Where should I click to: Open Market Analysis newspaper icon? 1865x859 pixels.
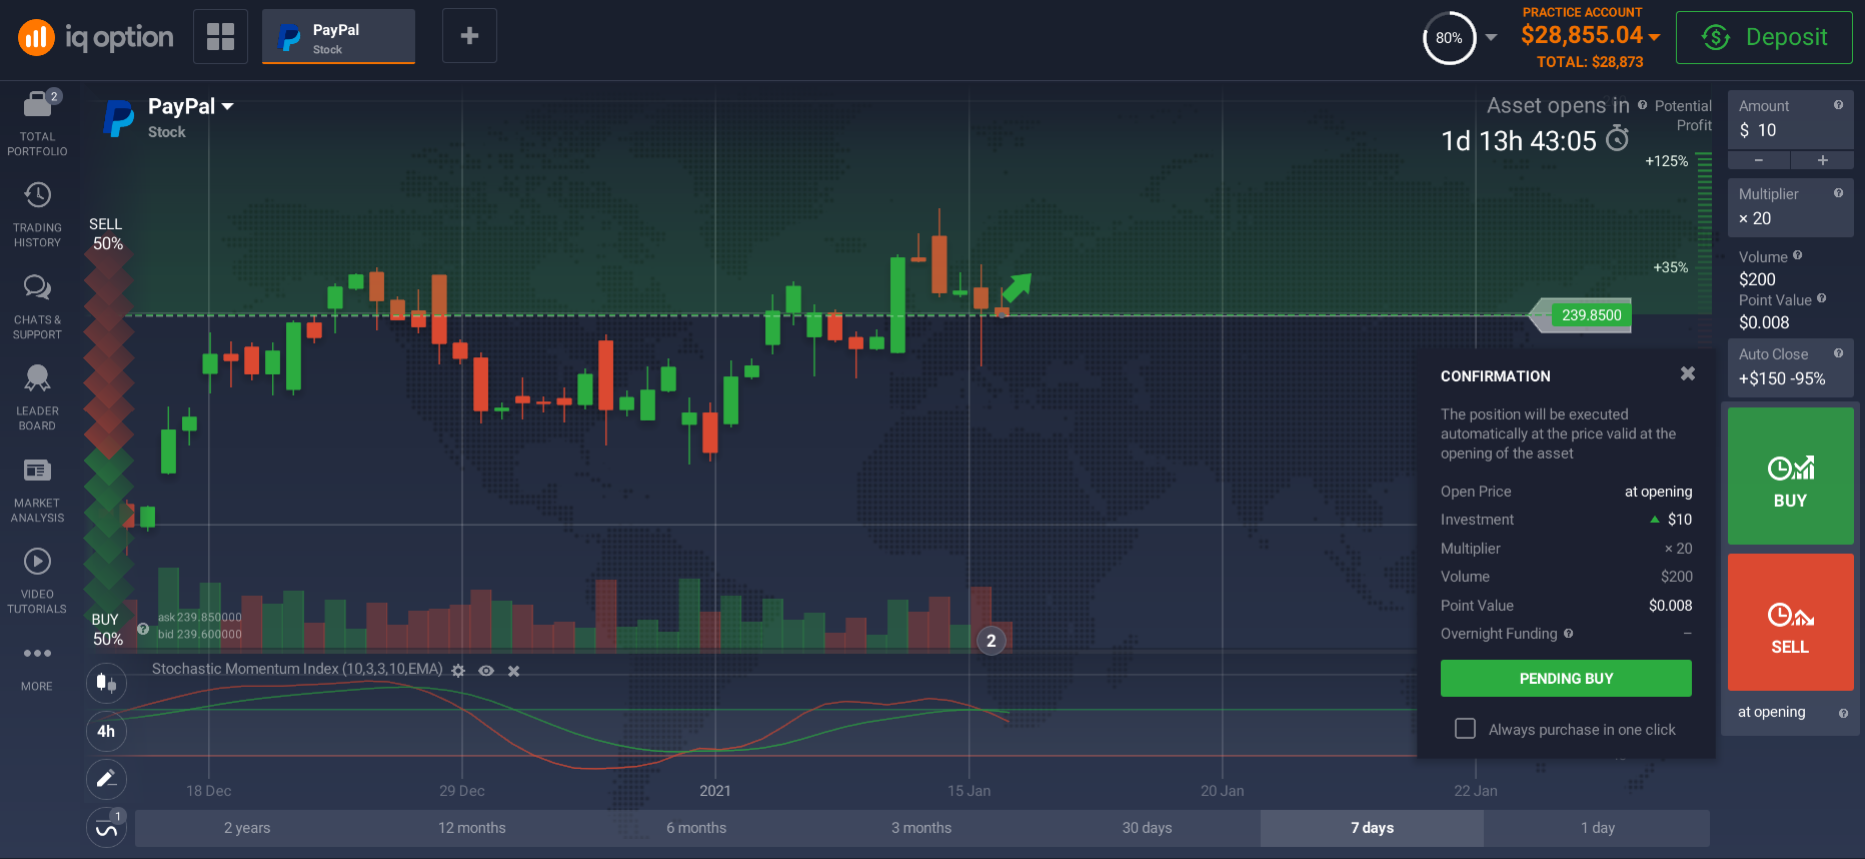click(x=37, y=470)
